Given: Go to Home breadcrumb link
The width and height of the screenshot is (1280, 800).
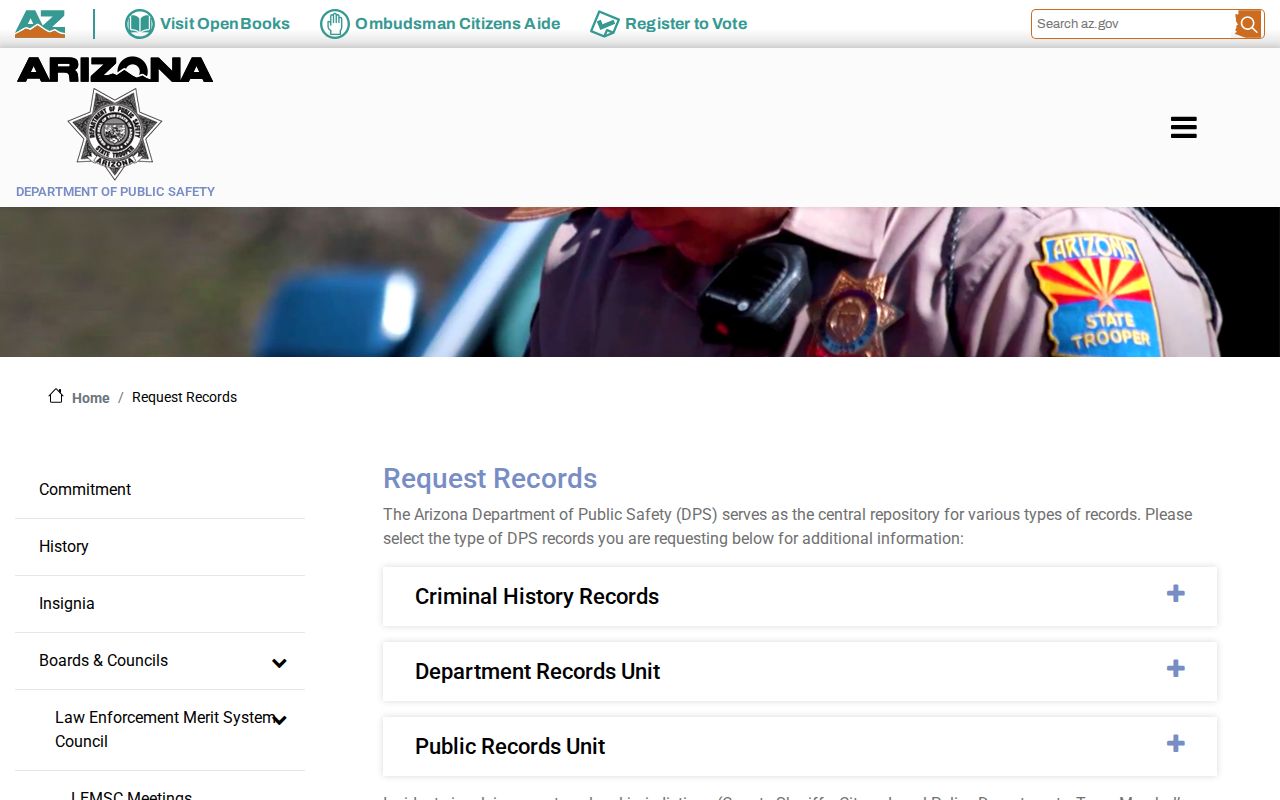Looking at the screenshot, I should click(90, 398).
